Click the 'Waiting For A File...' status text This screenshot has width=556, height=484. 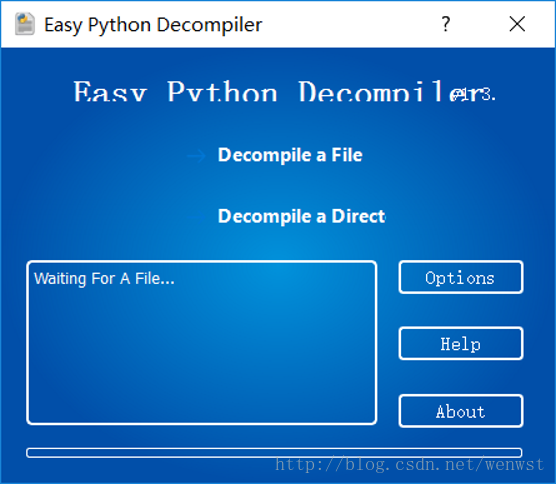pyautogui.click(x=104, y=279)
